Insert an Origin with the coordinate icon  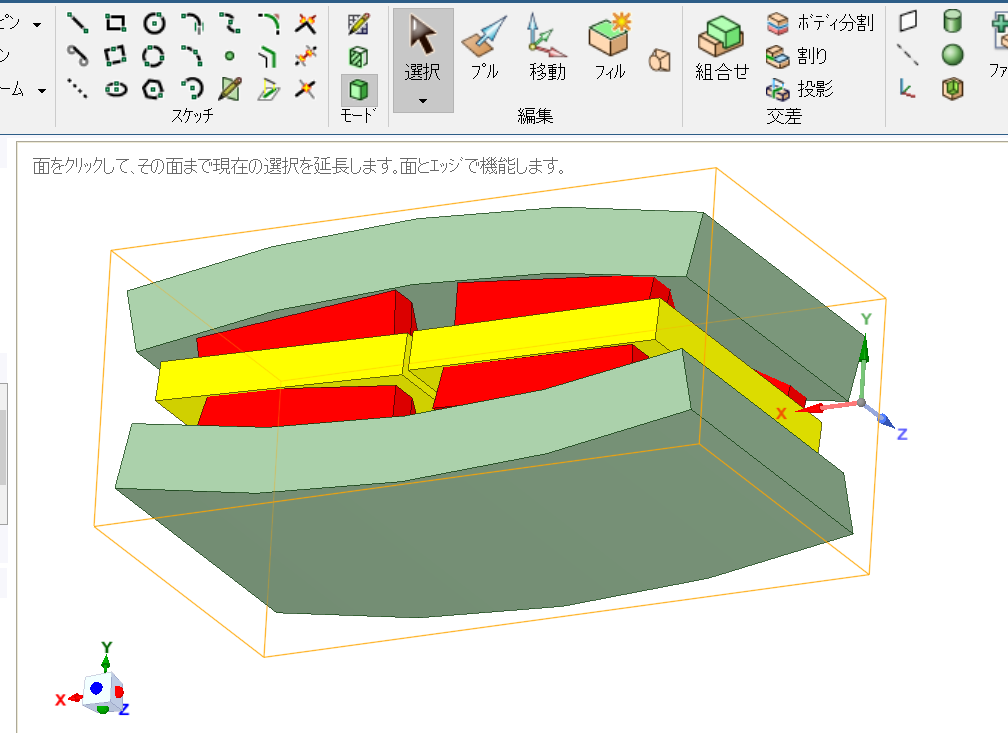click(x=908, y=88)
